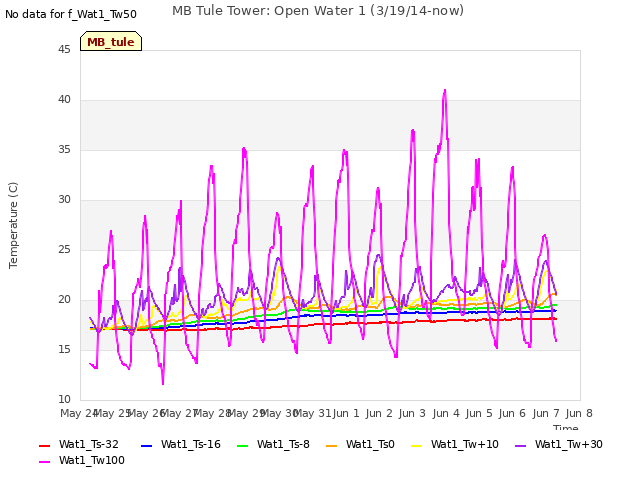Click the 25 y-axis tick label
Image resolution: width=640 pixels, height=480 pixels.
(64, 250)
